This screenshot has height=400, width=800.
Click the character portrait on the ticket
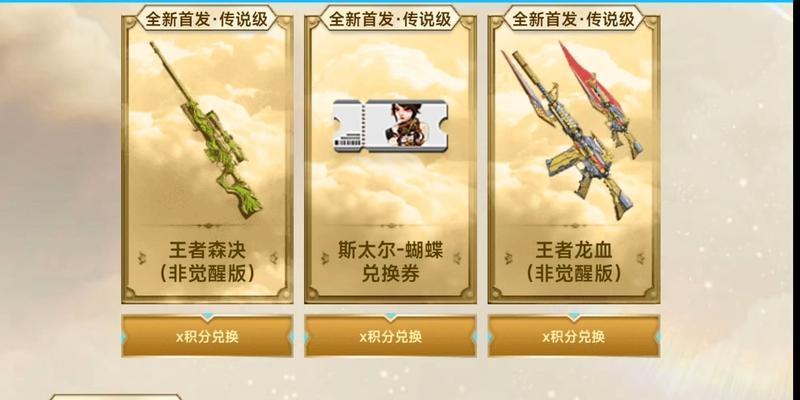(x=403, y=124)
